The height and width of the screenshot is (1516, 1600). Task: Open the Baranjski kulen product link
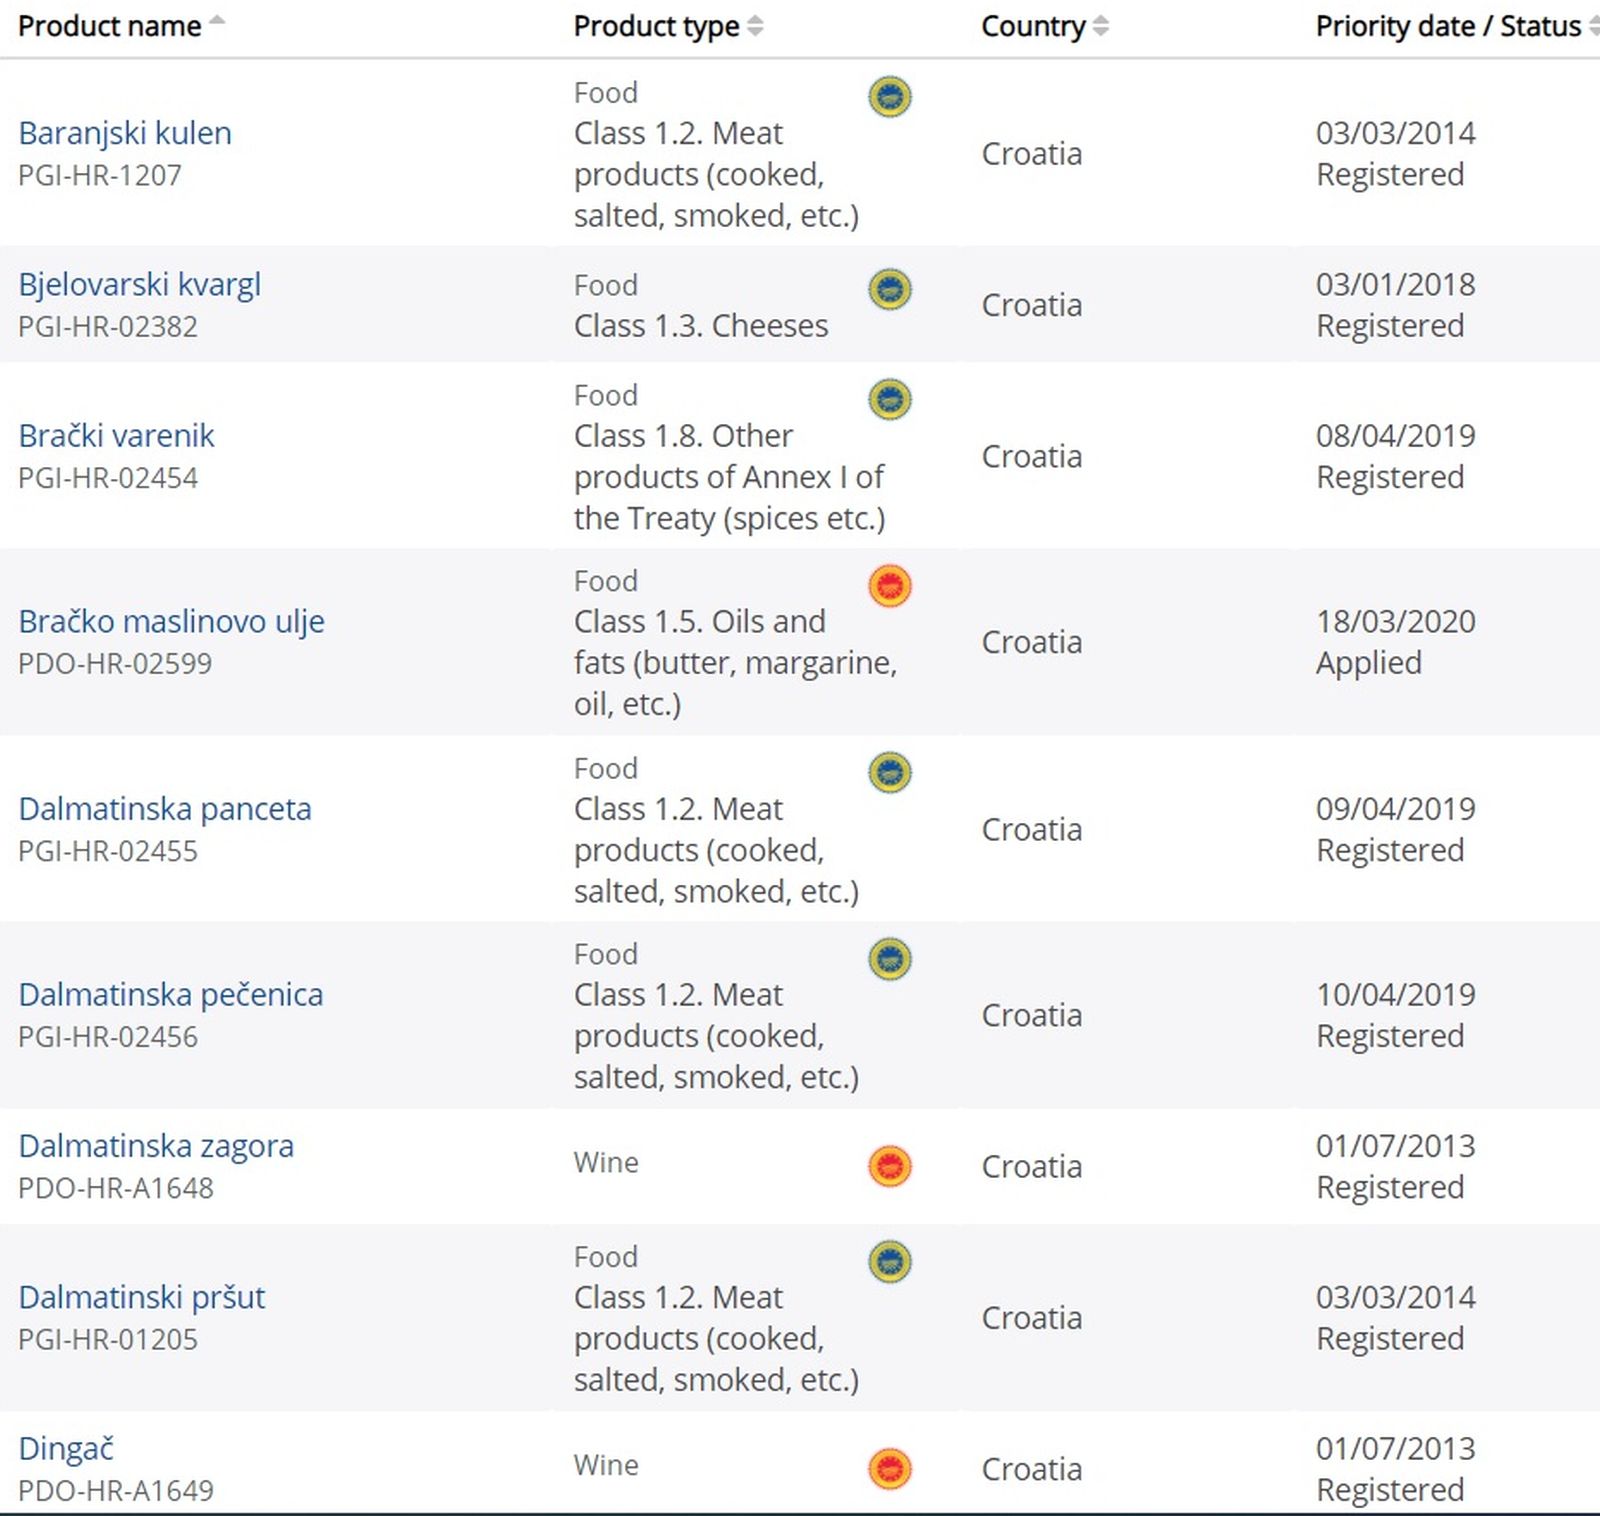click(x=125, y=133)
